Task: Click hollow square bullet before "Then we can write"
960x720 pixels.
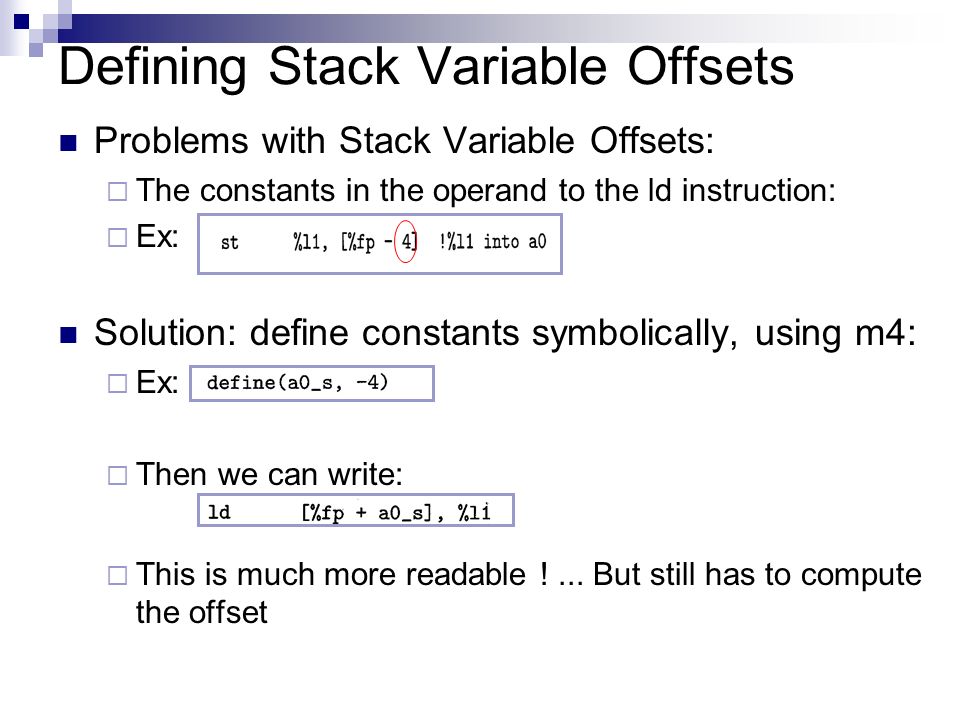Action: point(118,476)
